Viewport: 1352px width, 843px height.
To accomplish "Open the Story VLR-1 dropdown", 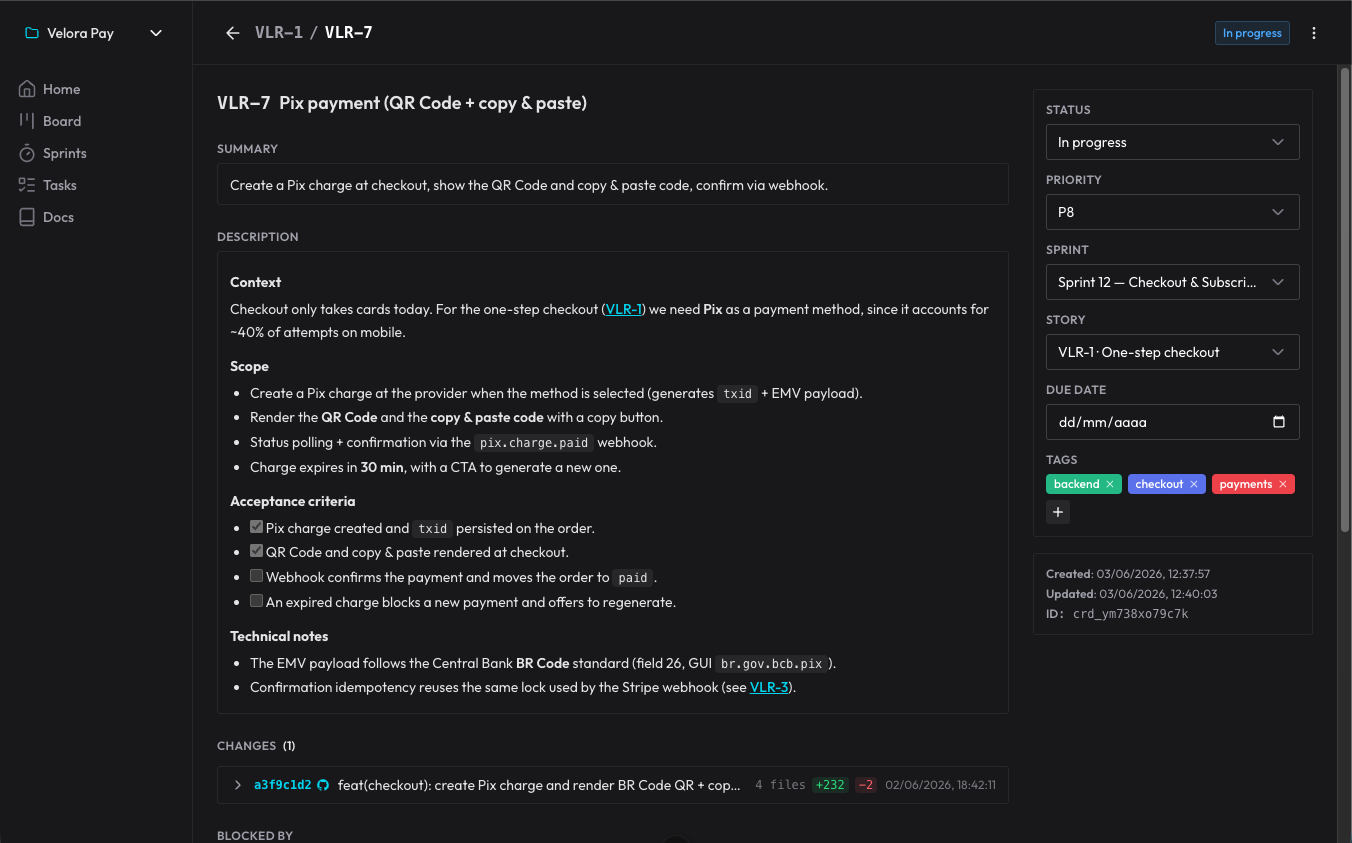I will (x=1173, y=352).
